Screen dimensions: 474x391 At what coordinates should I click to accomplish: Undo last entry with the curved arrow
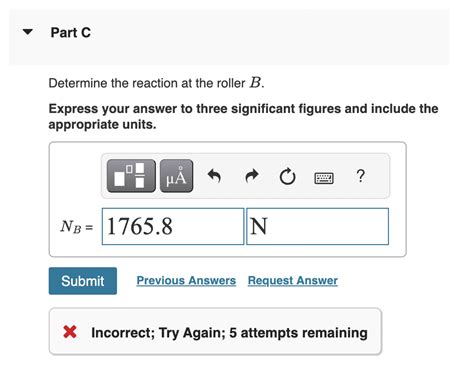tap(214, 176)
